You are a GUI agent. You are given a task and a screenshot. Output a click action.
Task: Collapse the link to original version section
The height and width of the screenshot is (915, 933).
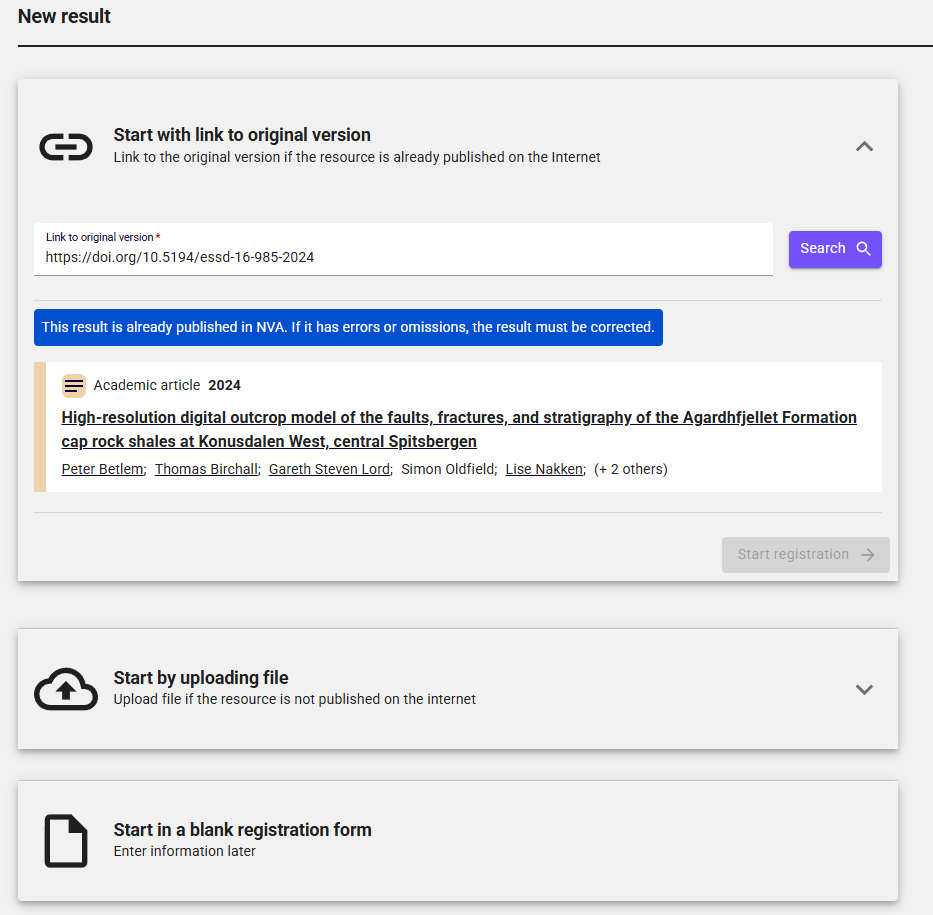[864, 147]
